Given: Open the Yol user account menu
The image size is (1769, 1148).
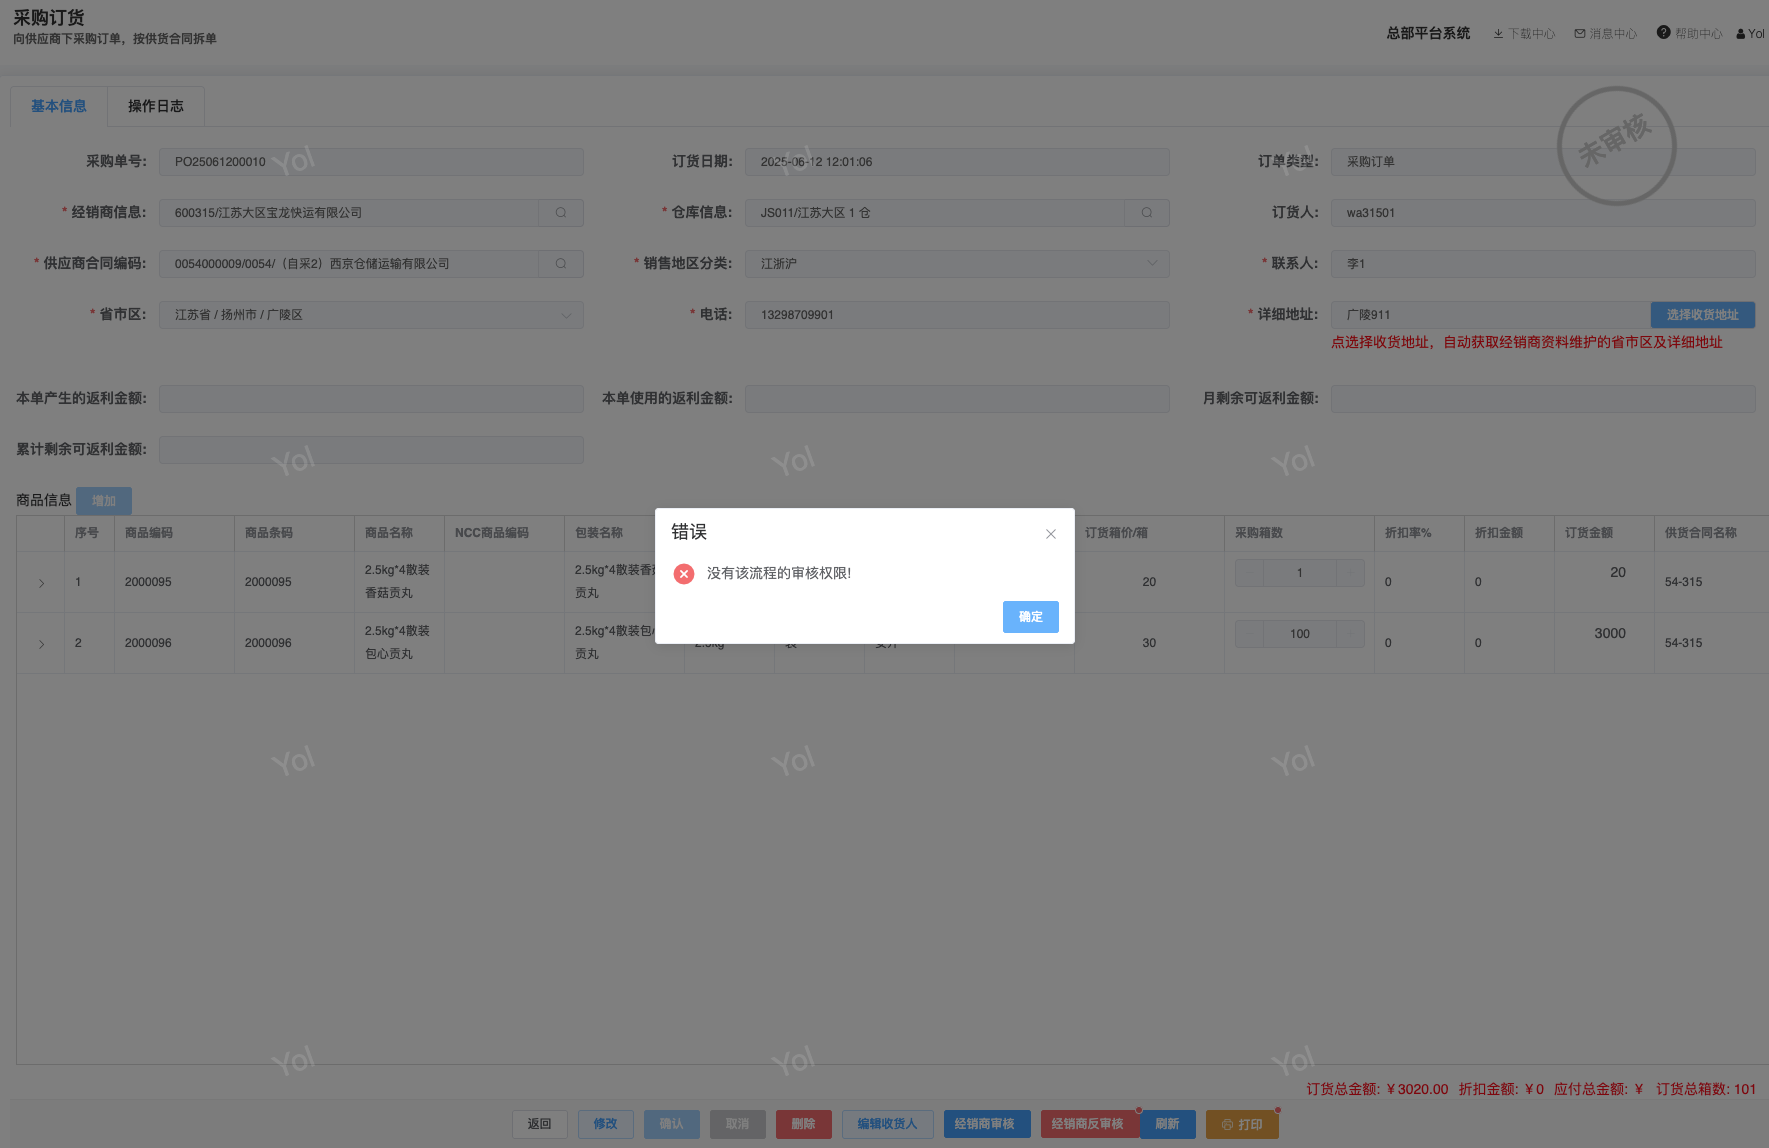Looking at the screenshot, I should [x=1751, y=34].
